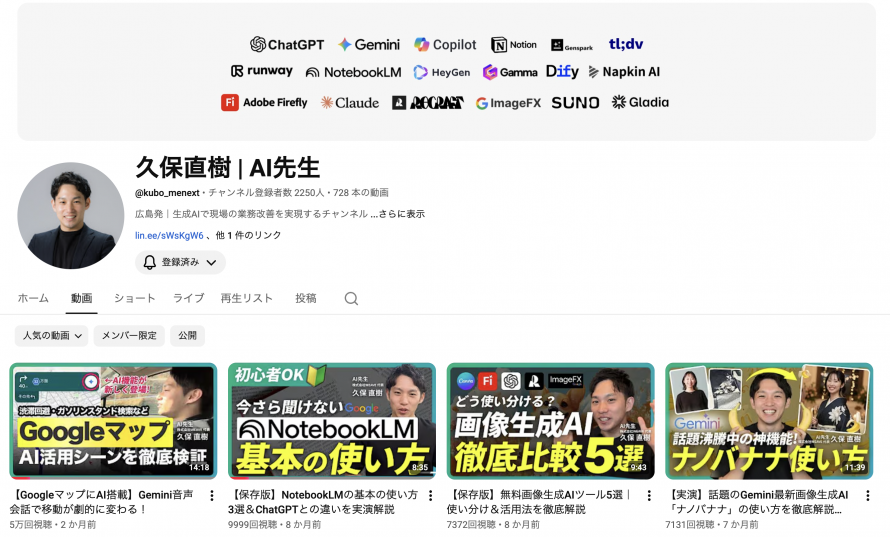Click the channel profile avatar
This screenshot has width=890, height=537.
click(70, 216)
